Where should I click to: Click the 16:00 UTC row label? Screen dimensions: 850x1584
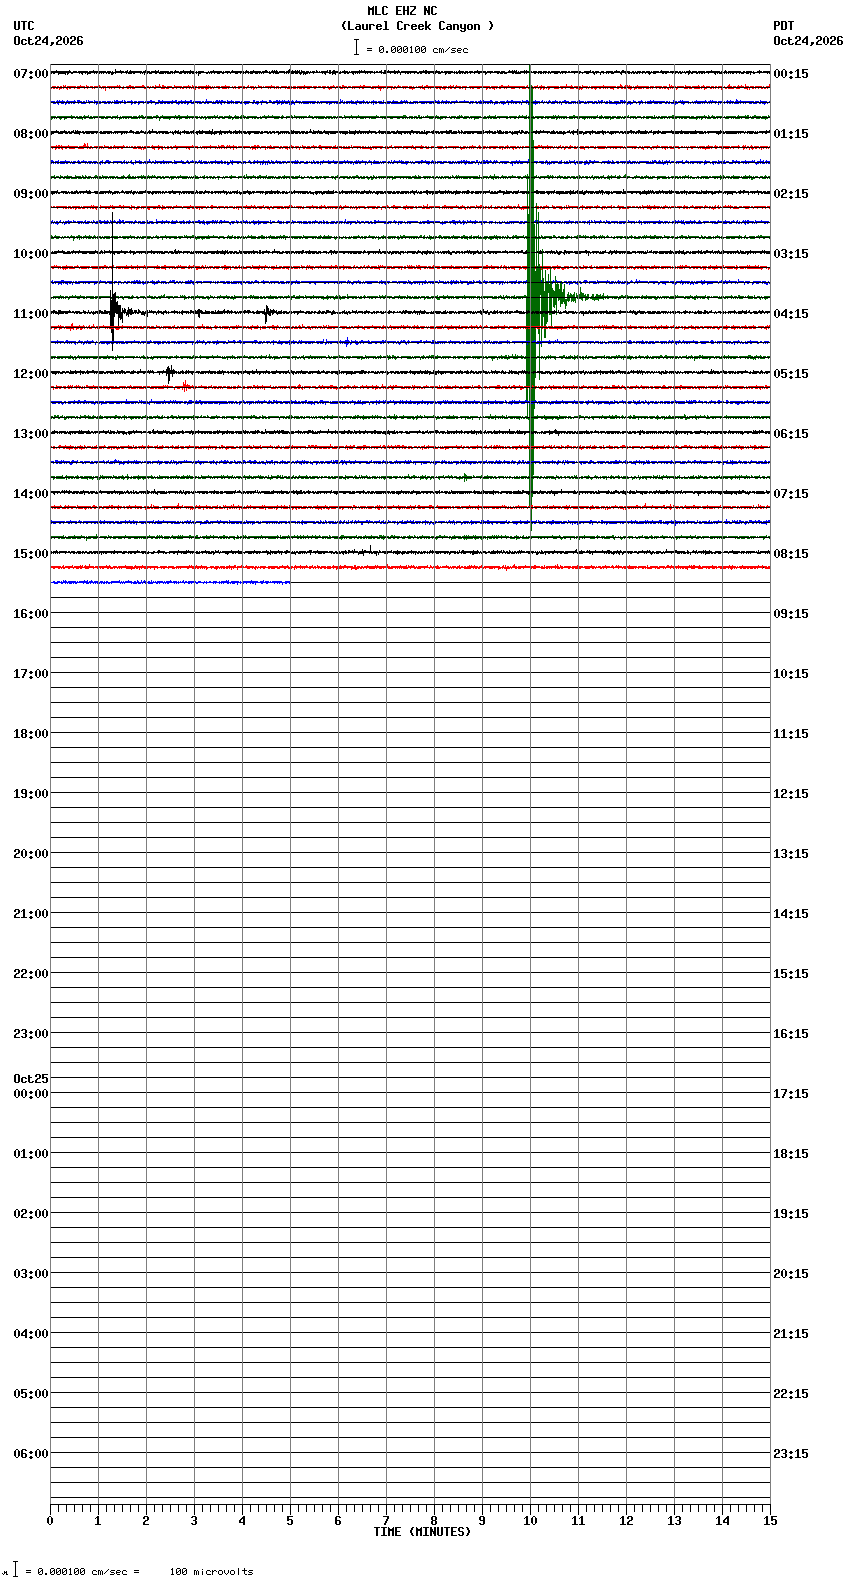tap(31, 614)
